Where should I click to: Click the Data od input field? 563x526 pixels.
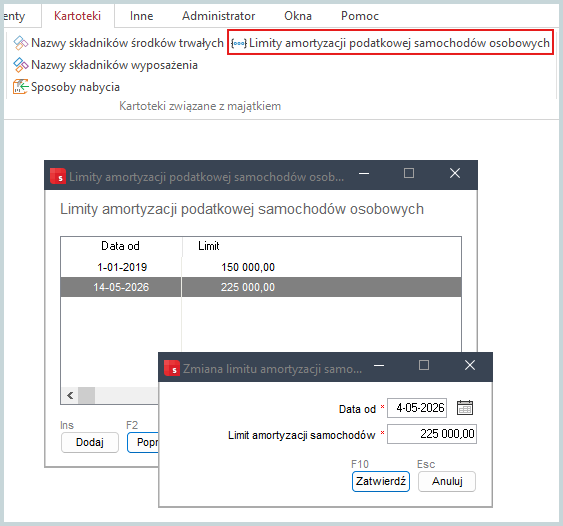pyautogui.click(x=417, y=408)
